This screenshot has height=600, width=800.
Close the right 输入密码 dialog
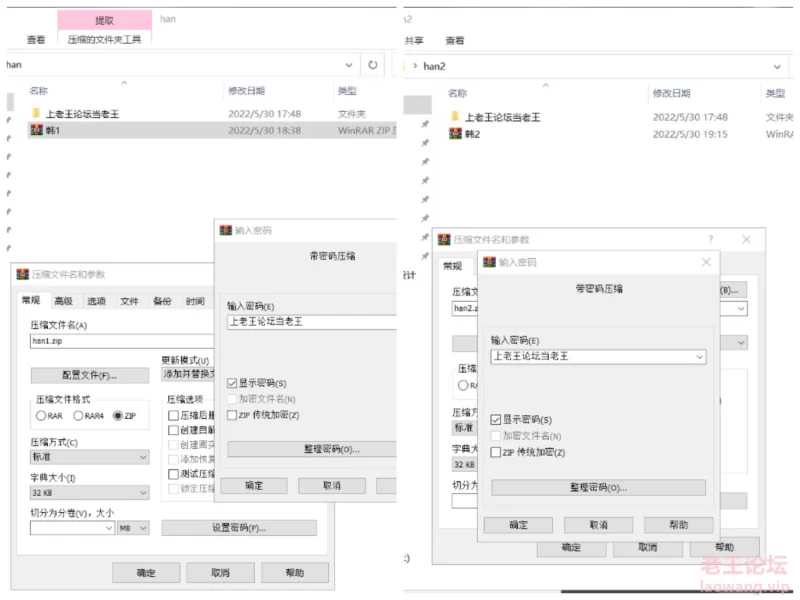pyautogui.click(x=706, y=262)
